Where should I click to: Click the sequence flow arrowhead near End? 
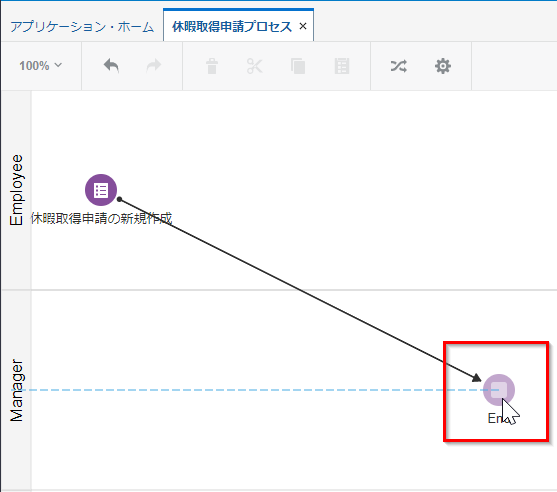477,378
